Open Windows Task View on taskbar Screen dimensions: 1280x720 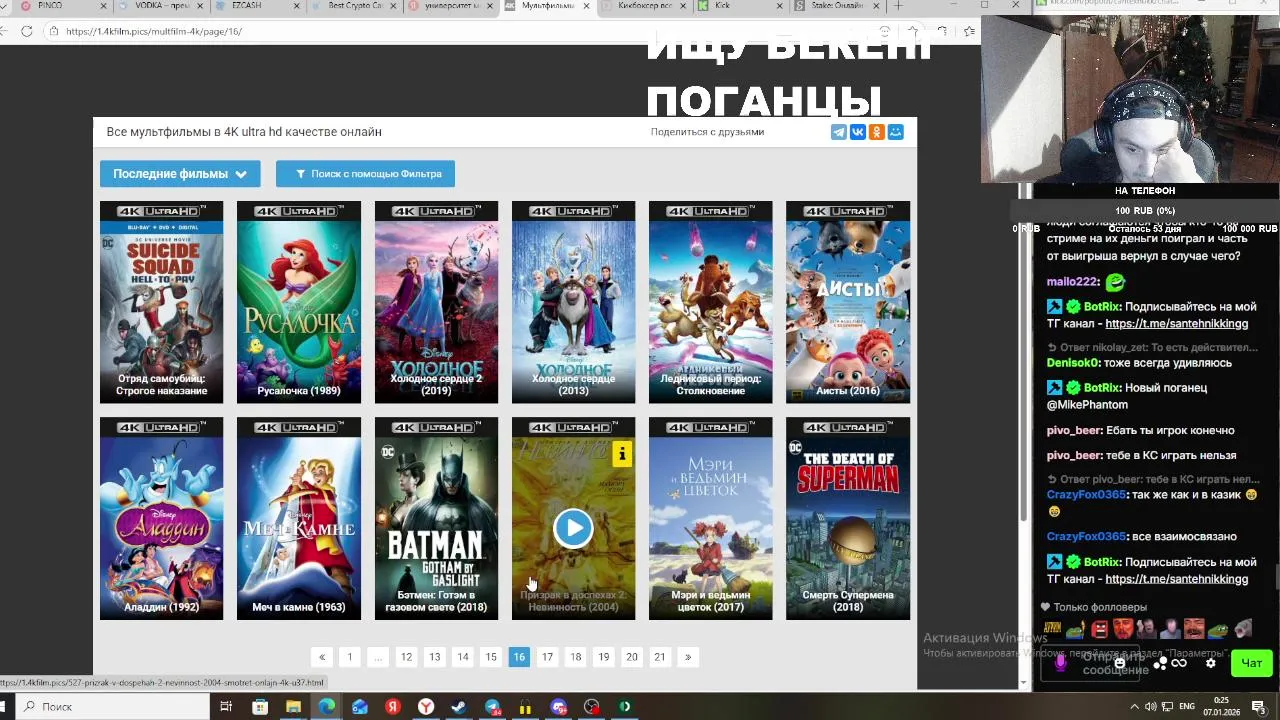[x=226, y=707]
